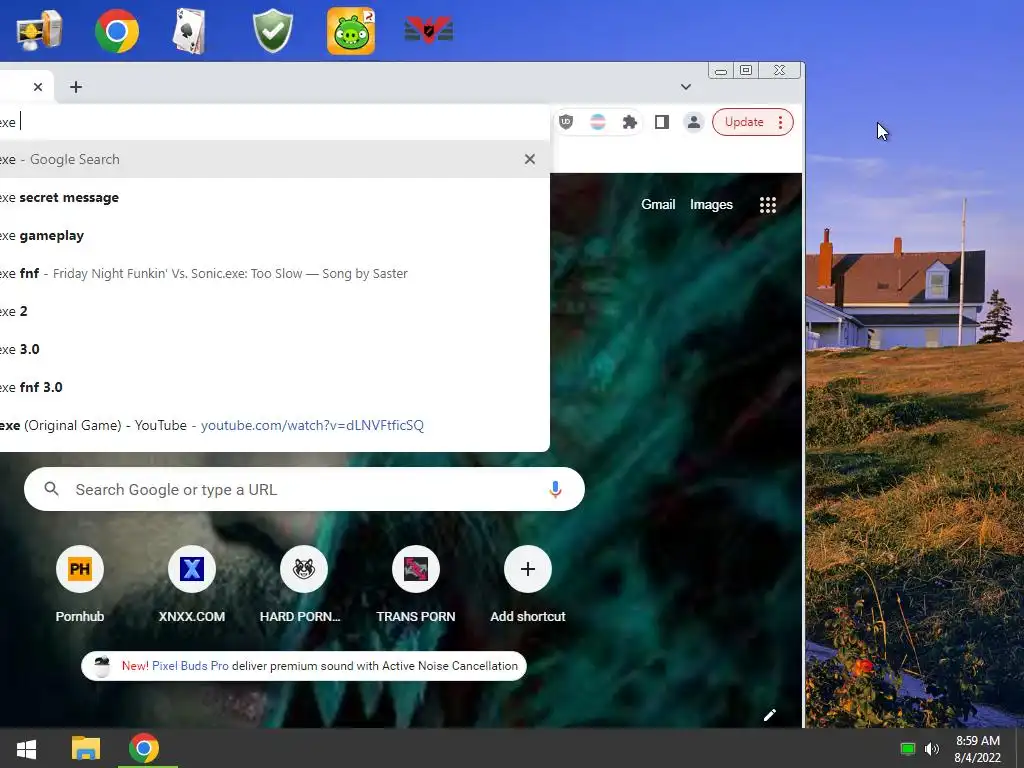Expand the tab search chevron
1024x768 pixels.
pyautogui.click(x=686, y=87)
